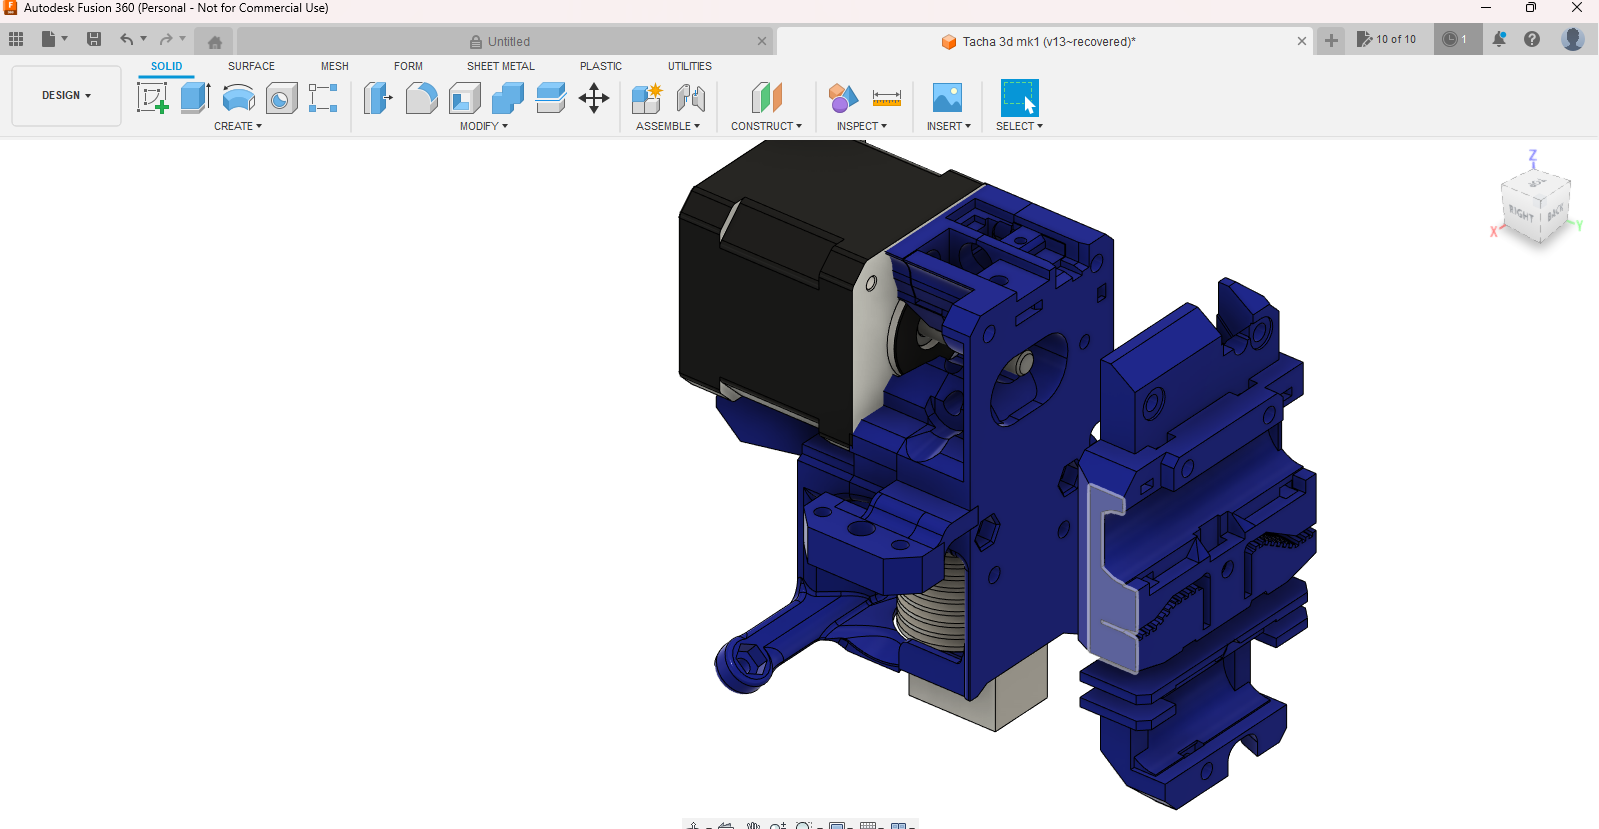Expand the CREATE menu
Viewport: 1599px width, 829px height.
[238, 126]
